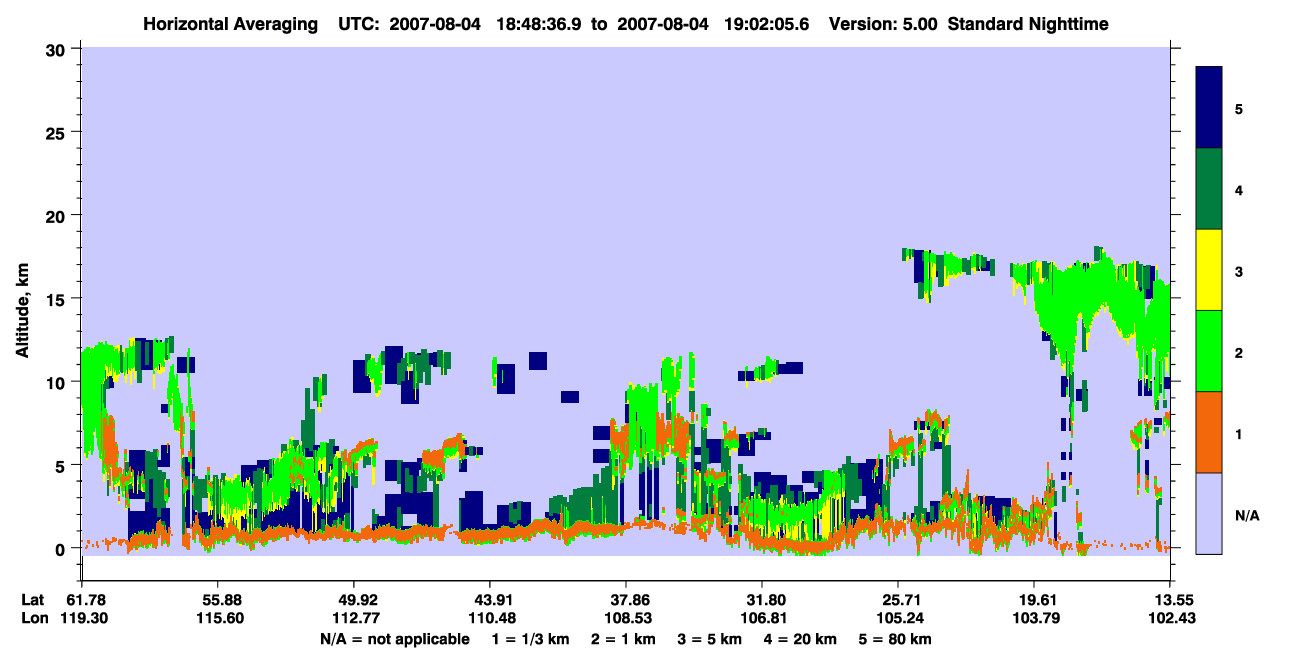Click the longitude value 105.24

click(898, 618)
